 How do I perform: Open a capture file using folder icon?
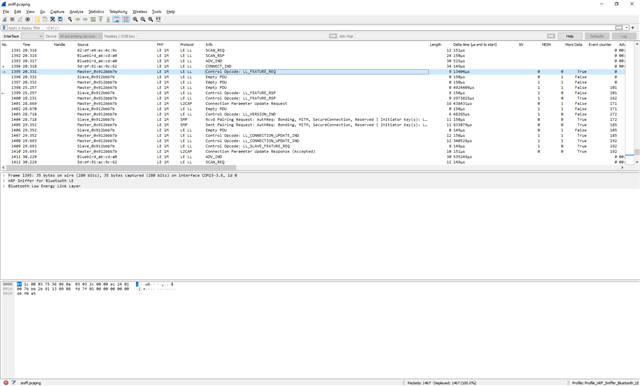[37, 19]
